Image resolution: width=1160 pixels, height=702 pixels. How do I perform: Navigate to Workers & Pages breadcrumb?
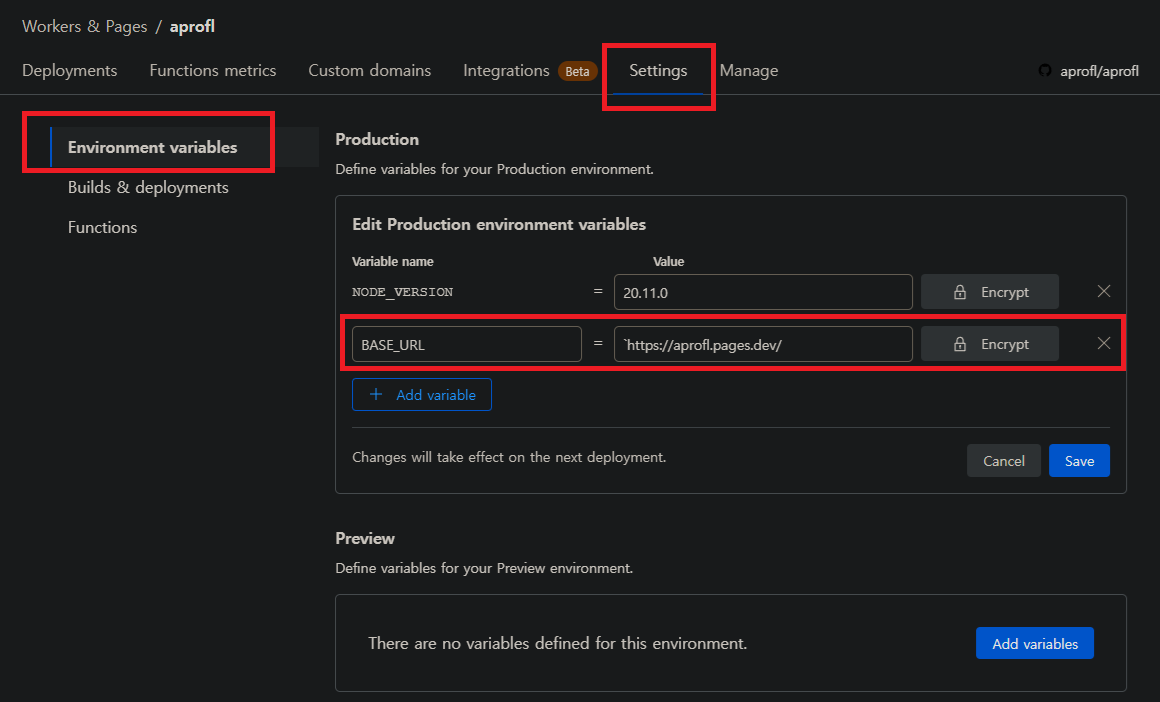click(84, 26)
